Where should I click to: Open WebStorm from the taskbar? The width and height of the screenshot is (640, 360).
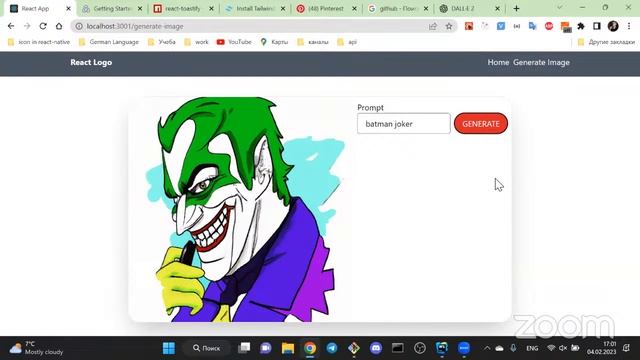pos(442,348)
